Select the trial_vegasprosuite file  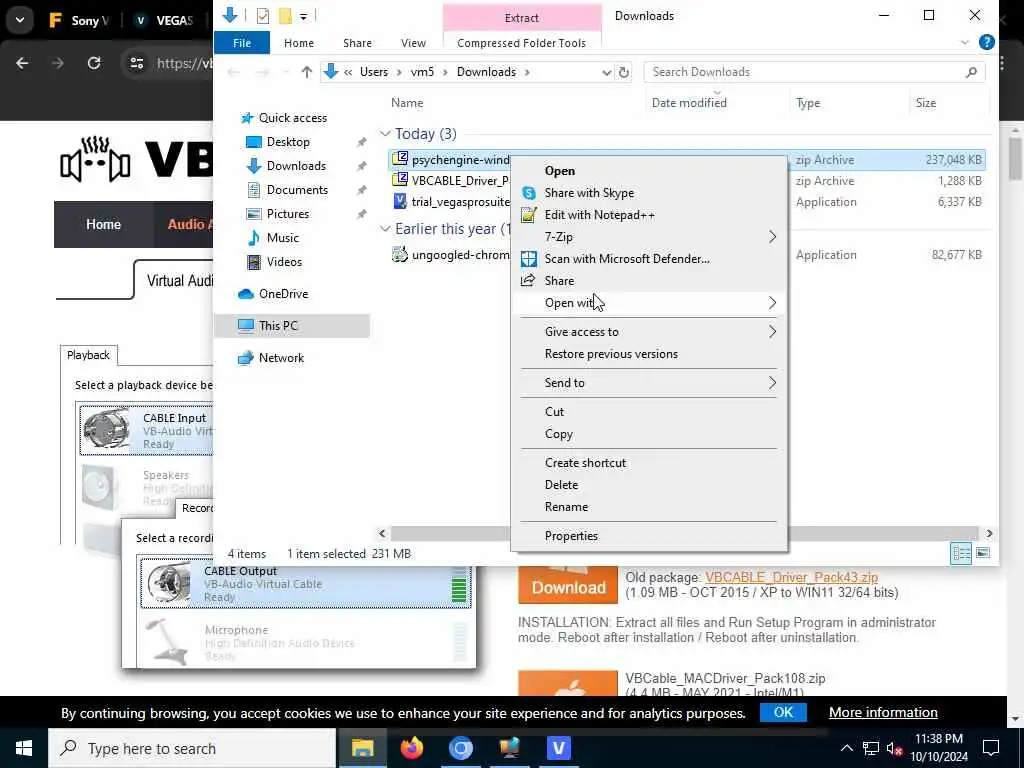pos(460,202)
